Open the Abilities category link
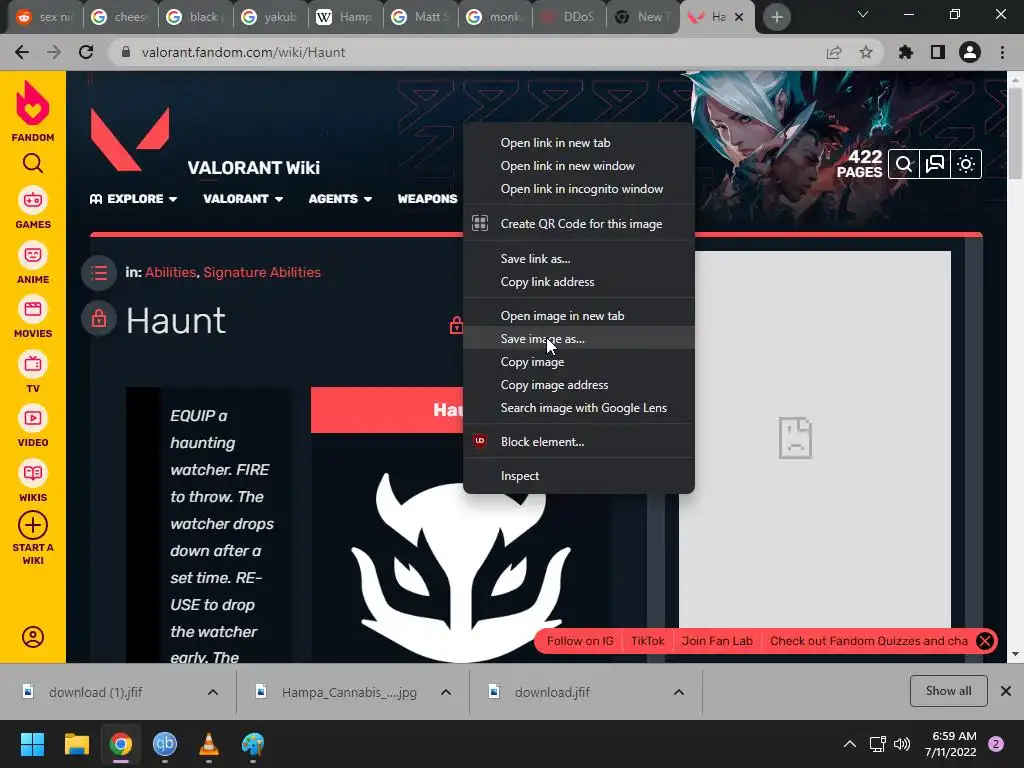The height and width of the screenshot is (768, 1024). 170,272
